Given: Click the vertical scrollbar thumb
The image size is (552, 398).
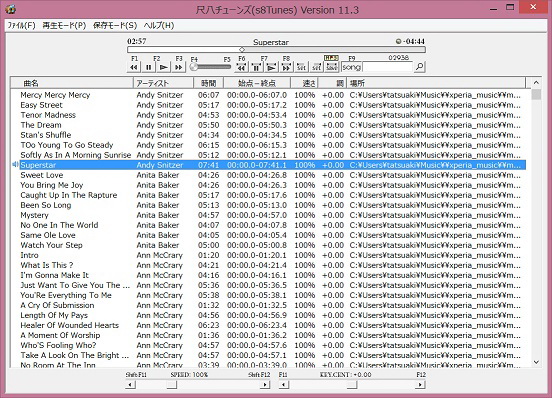Looking at the screenshot, I should [536, 94].
